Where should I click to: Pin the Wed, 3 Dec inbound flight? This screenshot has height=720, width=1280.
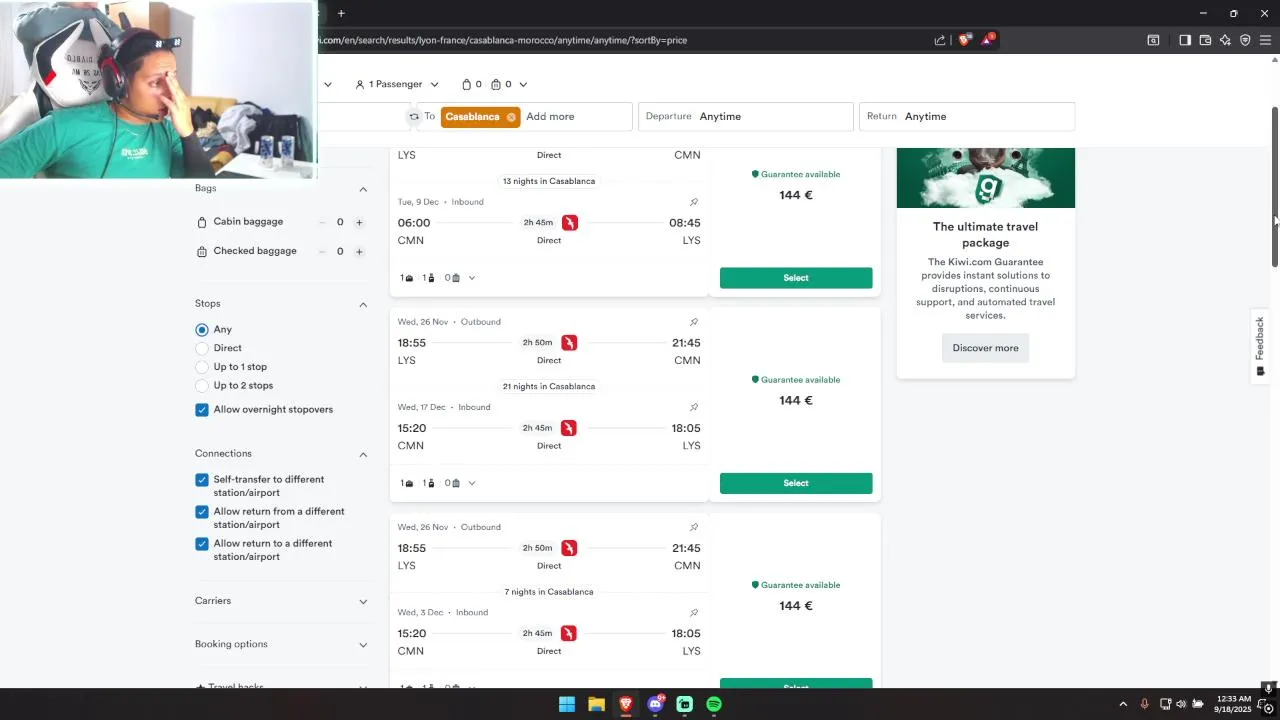point(694,612)
